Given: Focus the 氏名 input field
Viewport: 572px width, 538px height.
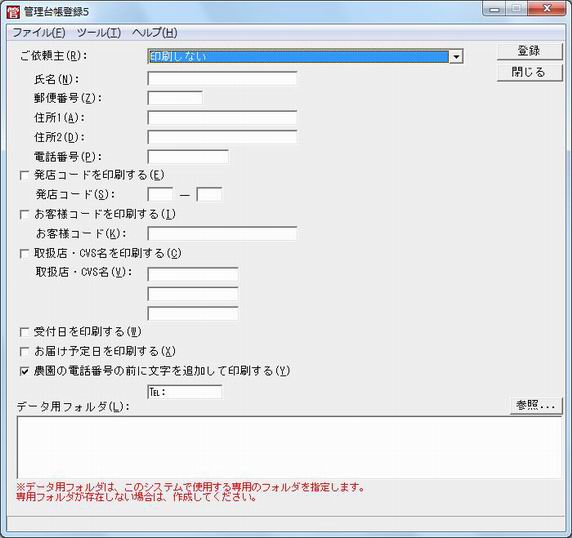Looking at the screenshot, I should [222, 79].
